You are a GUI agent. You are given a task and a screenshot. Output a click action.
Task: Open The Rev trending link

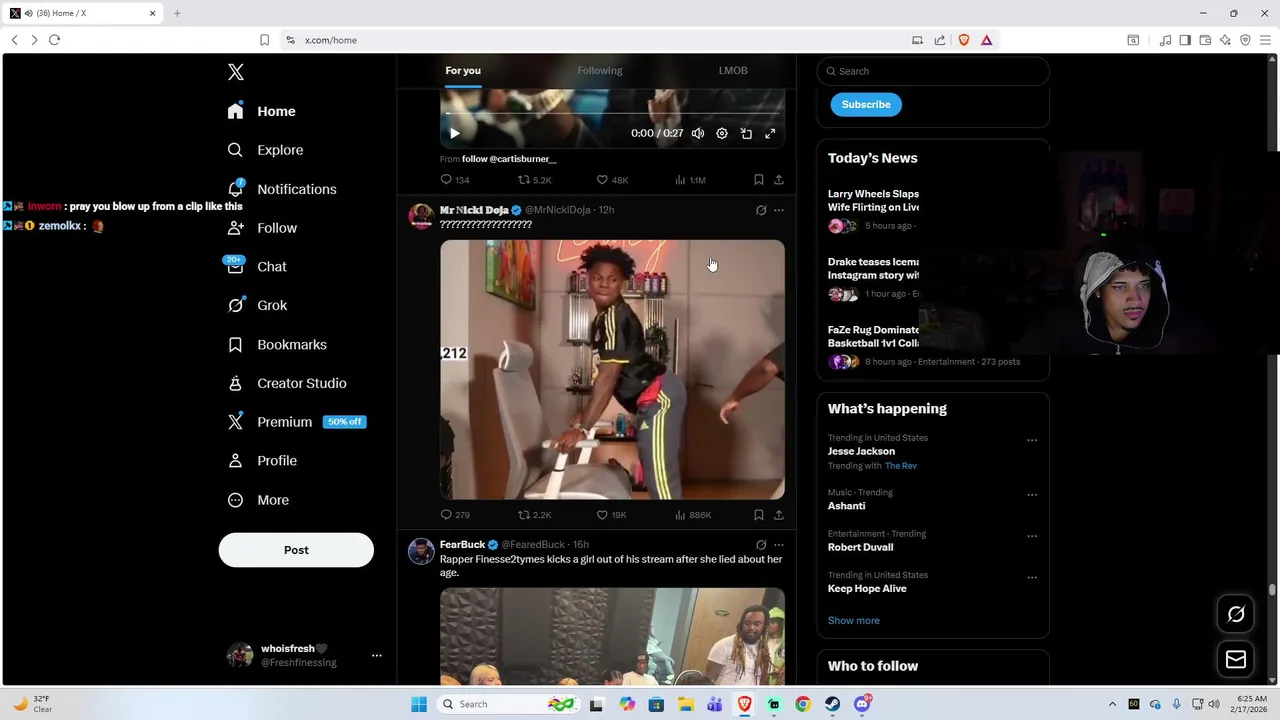(900, 466)
